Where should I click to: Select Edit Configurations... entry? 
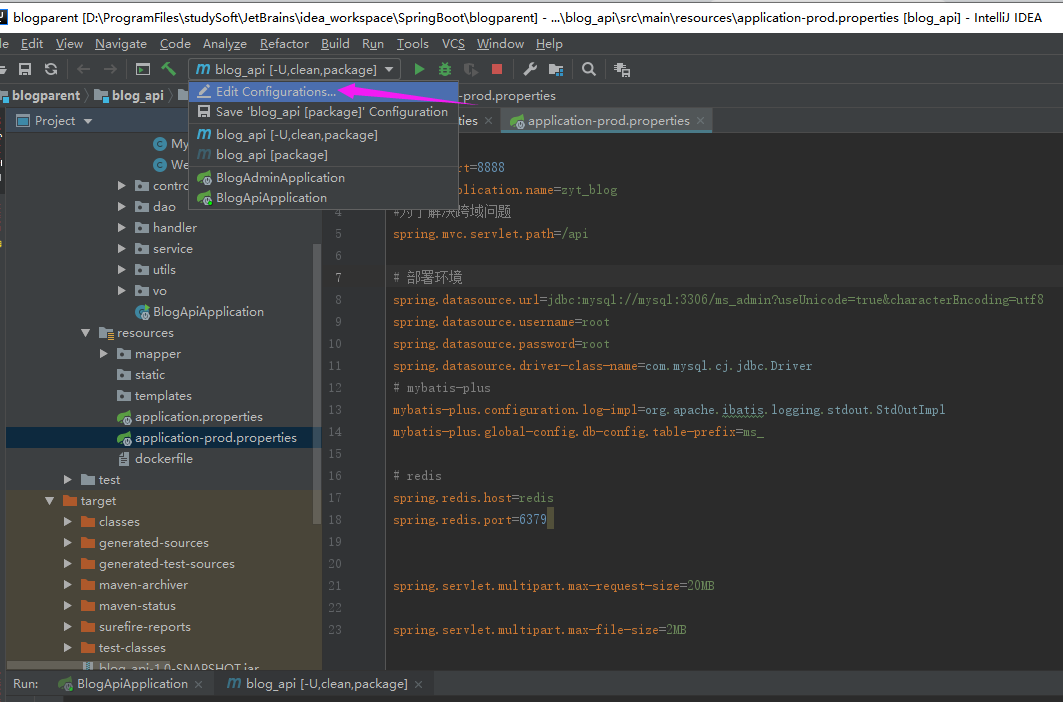click(323, 92)
